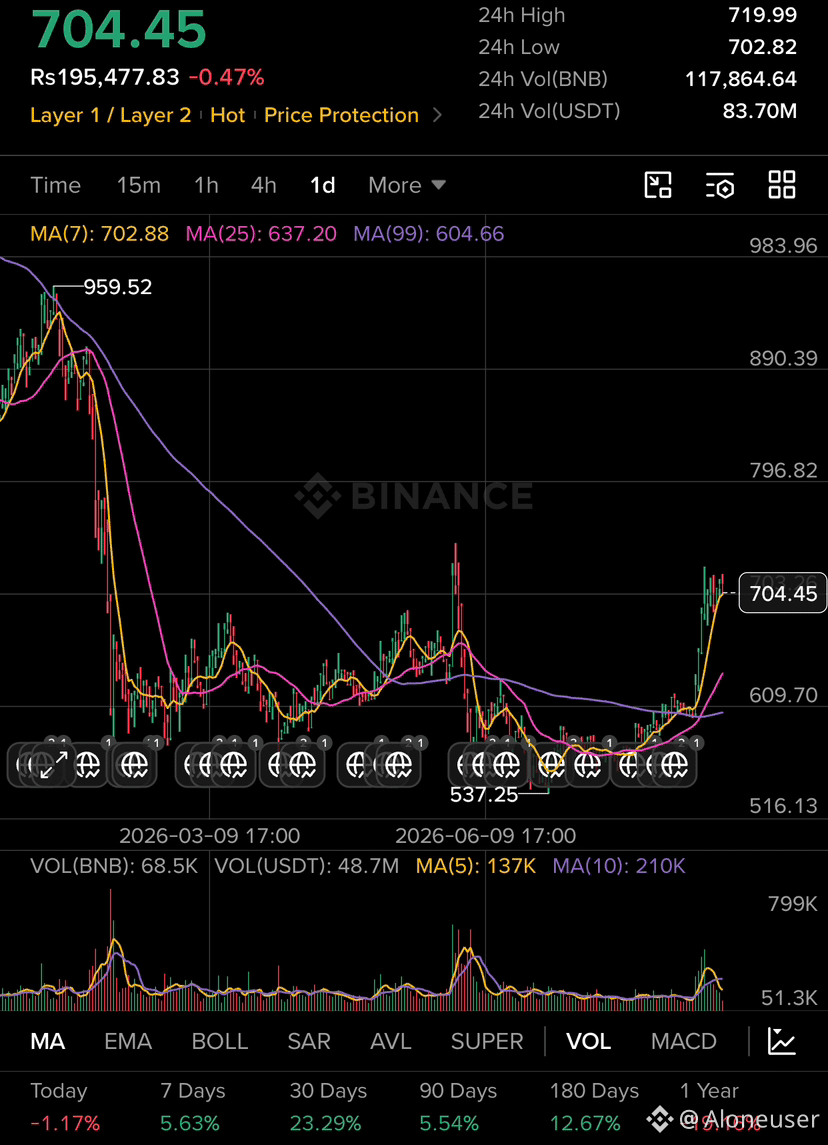This screenshot has width=828, height=1145.
Task: Click the 959.52 high price marker
Action: click(118, 287)
